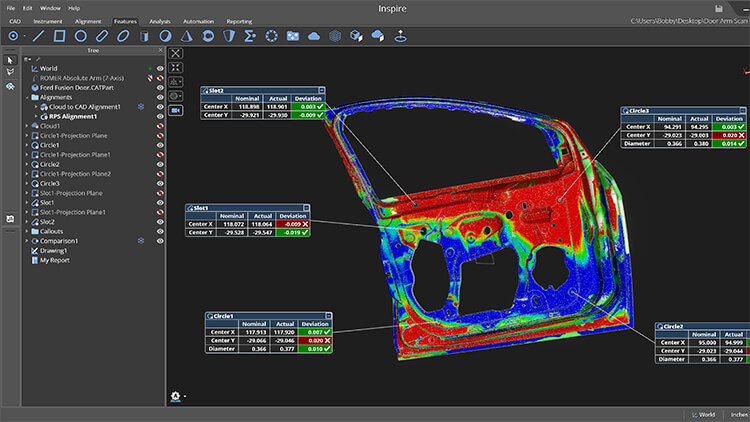The width and height of the screenshot is (750, 422).
Task: Select the arrow pointer tool in sidebar
Action: click(x=10, y=60)
